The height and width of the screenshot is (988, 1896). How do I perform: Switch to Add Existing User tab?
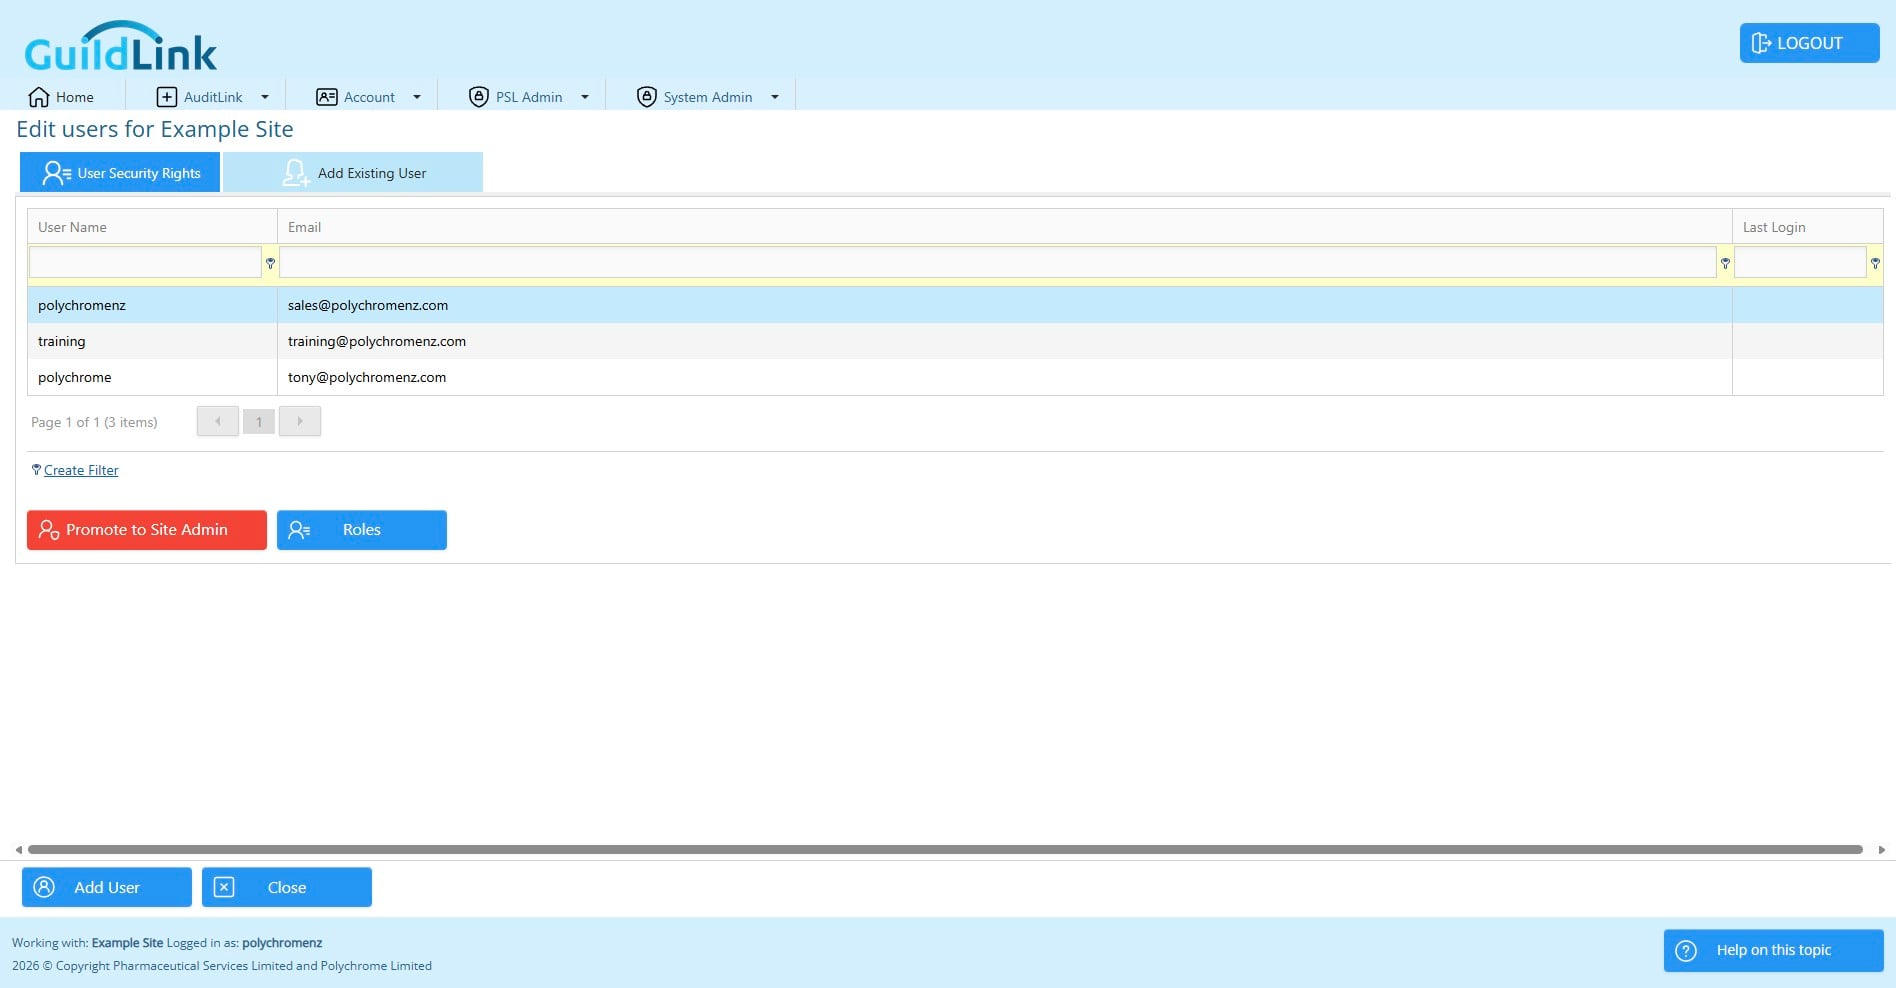click(x=353, y=172)
